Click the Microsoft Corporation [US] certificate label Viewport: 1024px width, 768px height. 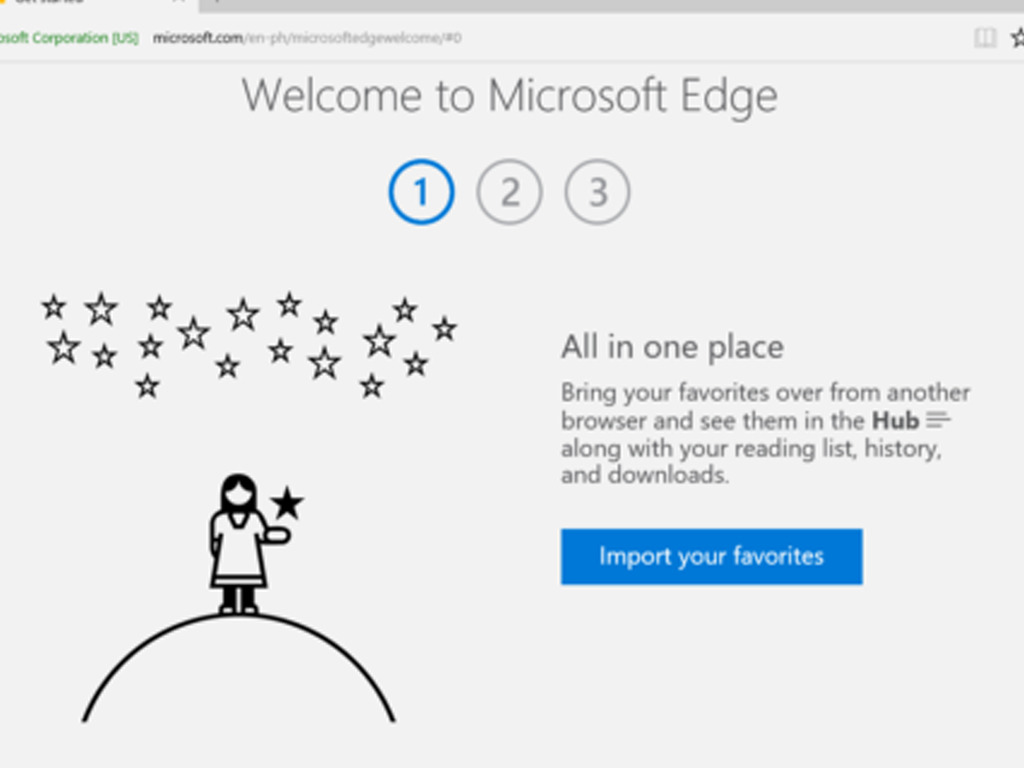click(x=69, y=38)
